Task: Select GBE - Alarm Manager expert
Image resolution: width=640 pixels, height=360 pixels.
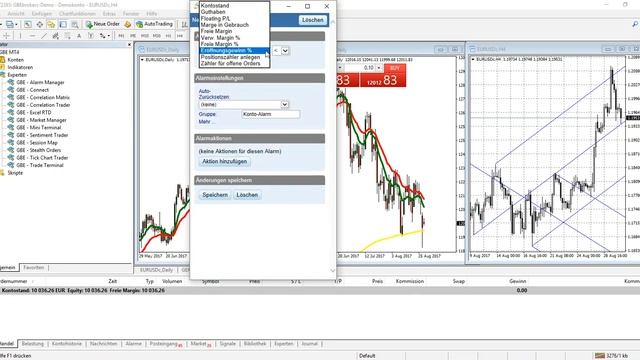Action: click(40, 82)
